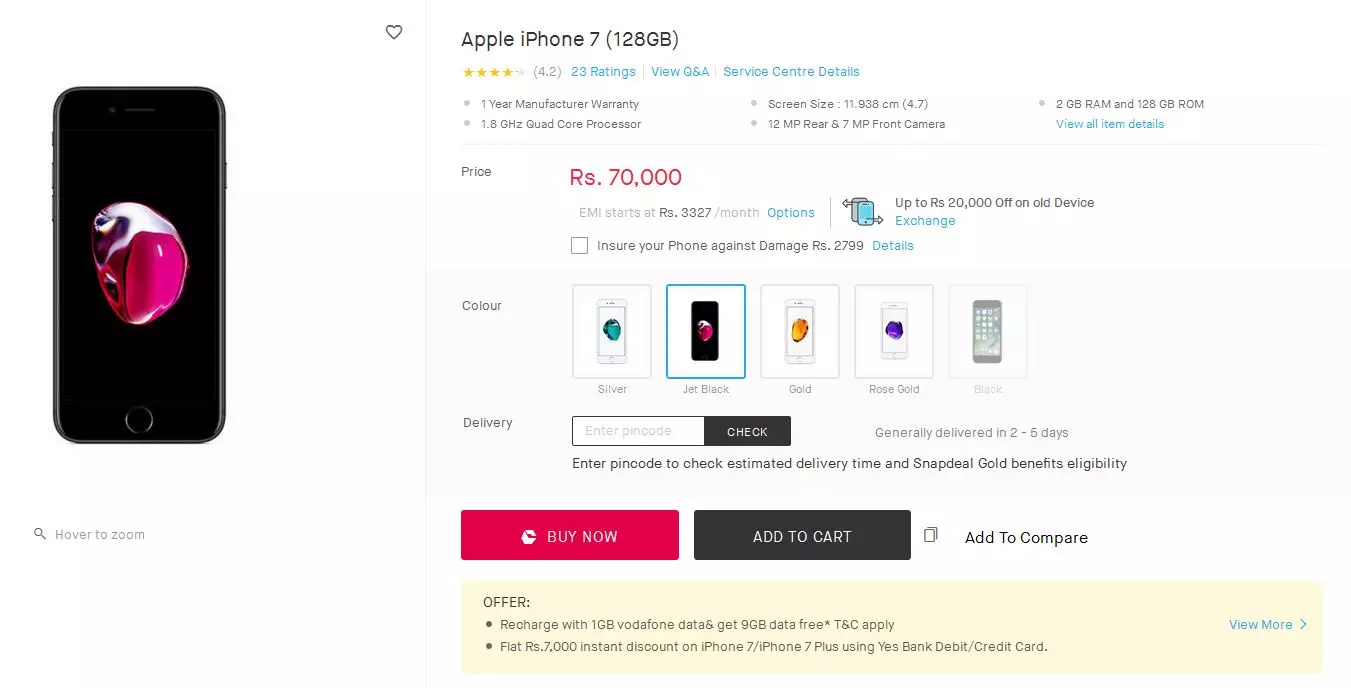The width and height of the screenshot is (1351, 688).
Task: Pick the Rose Gold colour variant
Action: click(x=894, y=331)
